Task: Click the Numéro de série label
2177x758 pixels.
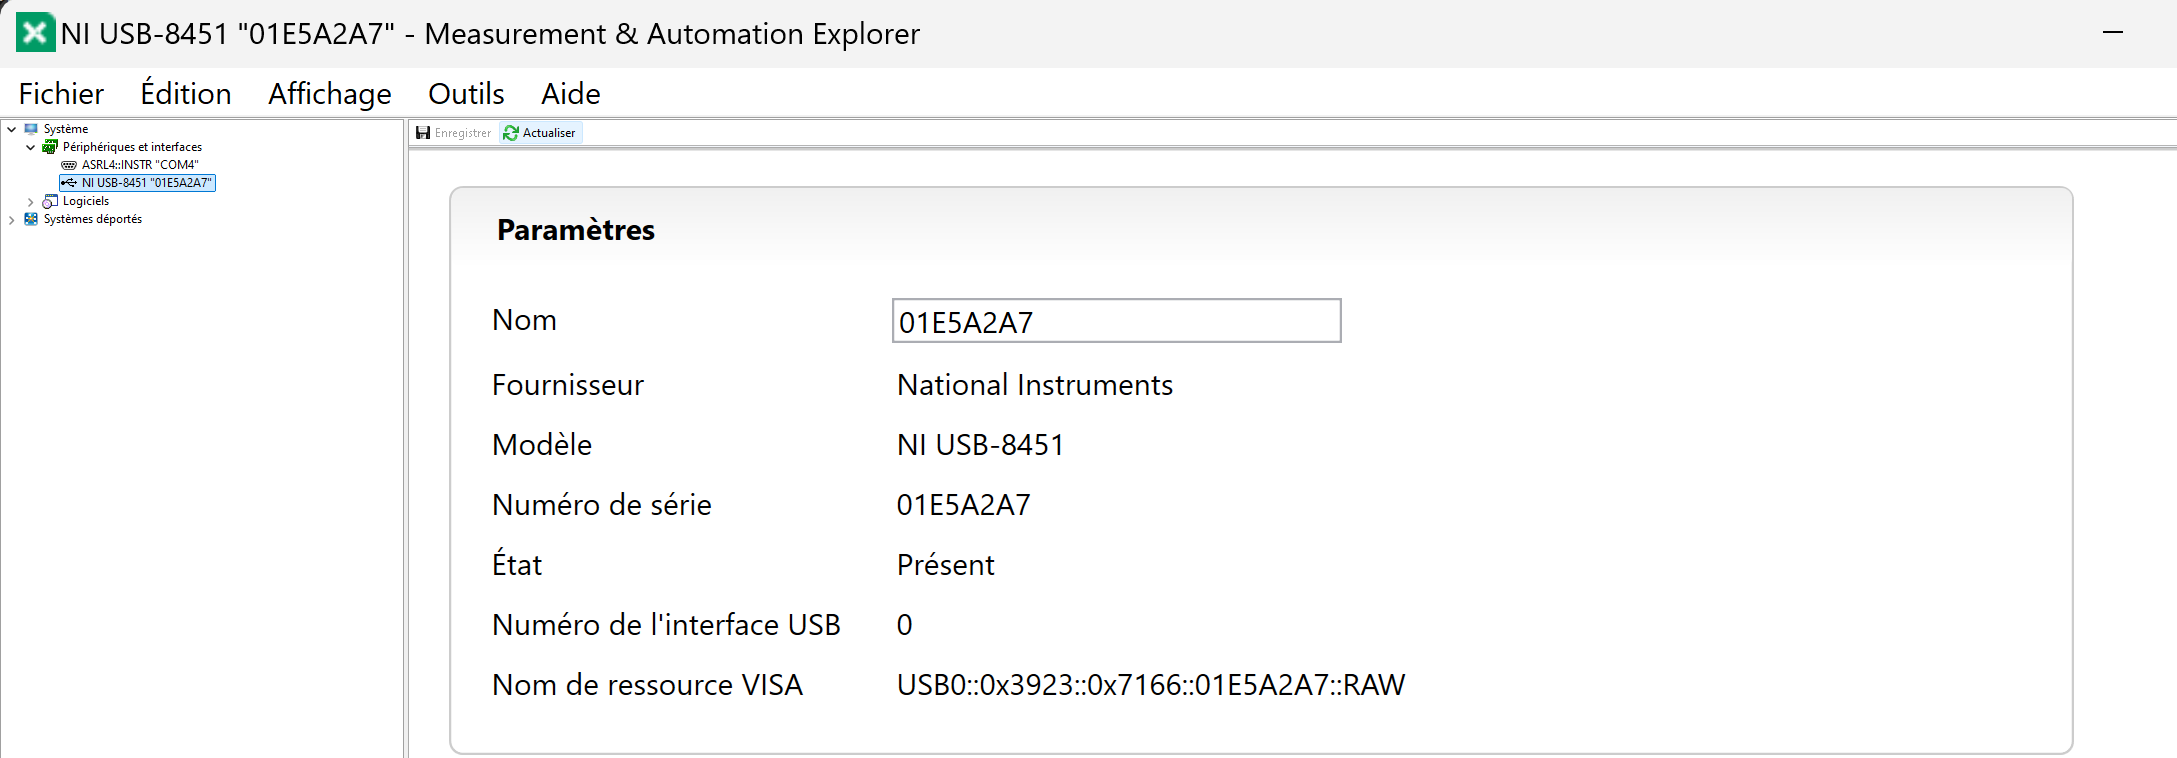Action: 602,505
